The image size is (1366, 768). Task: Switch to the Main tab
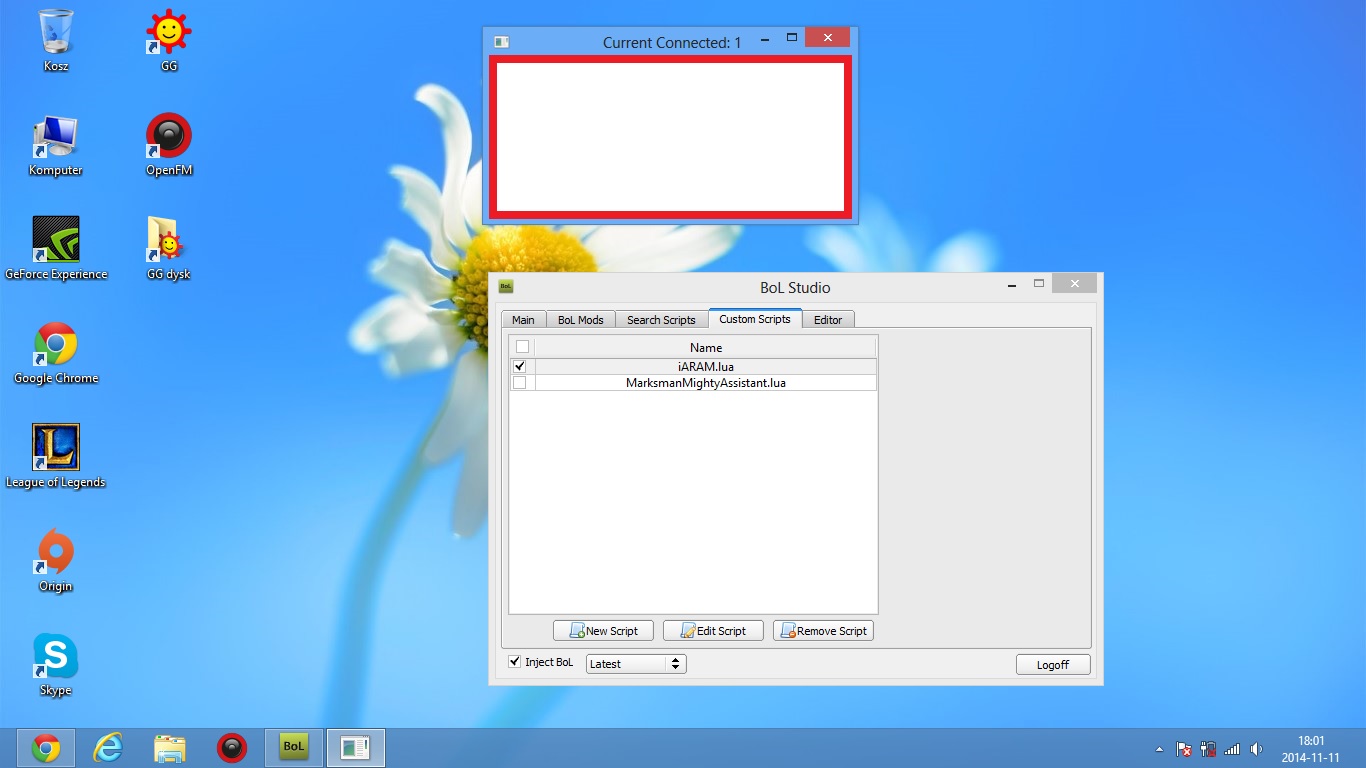click(x=523, y=320)
